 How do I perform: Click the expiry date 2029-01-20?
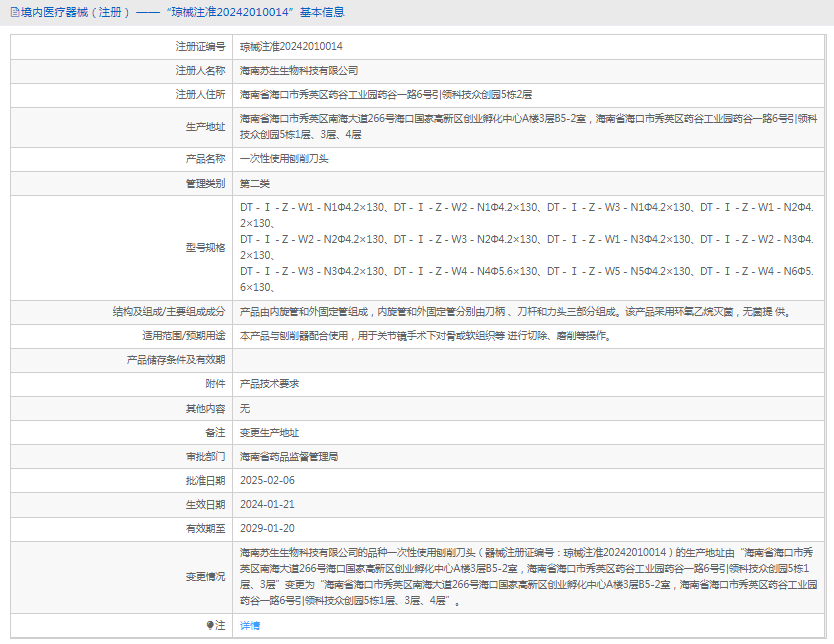[267, 528]
